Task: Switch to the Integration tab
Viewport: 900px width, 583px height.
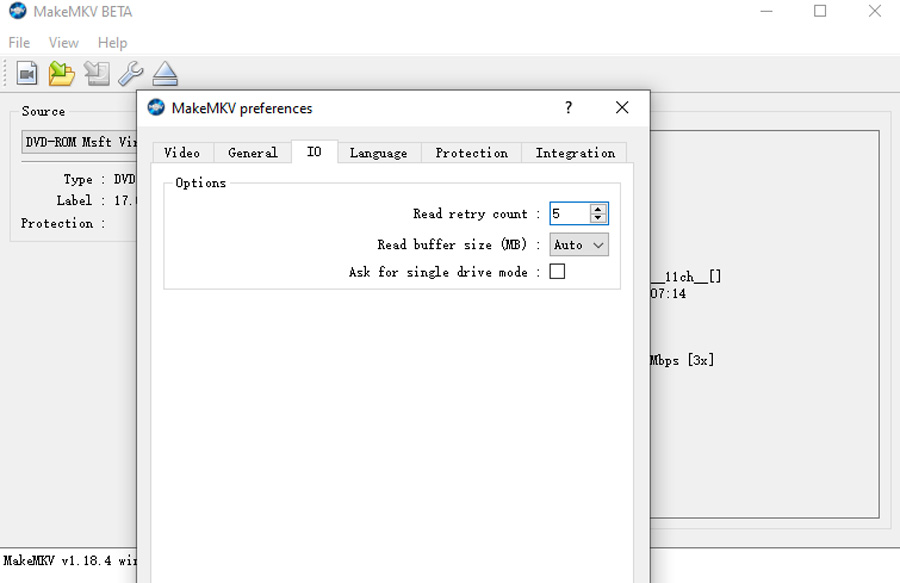Action: tap(575, 153)
